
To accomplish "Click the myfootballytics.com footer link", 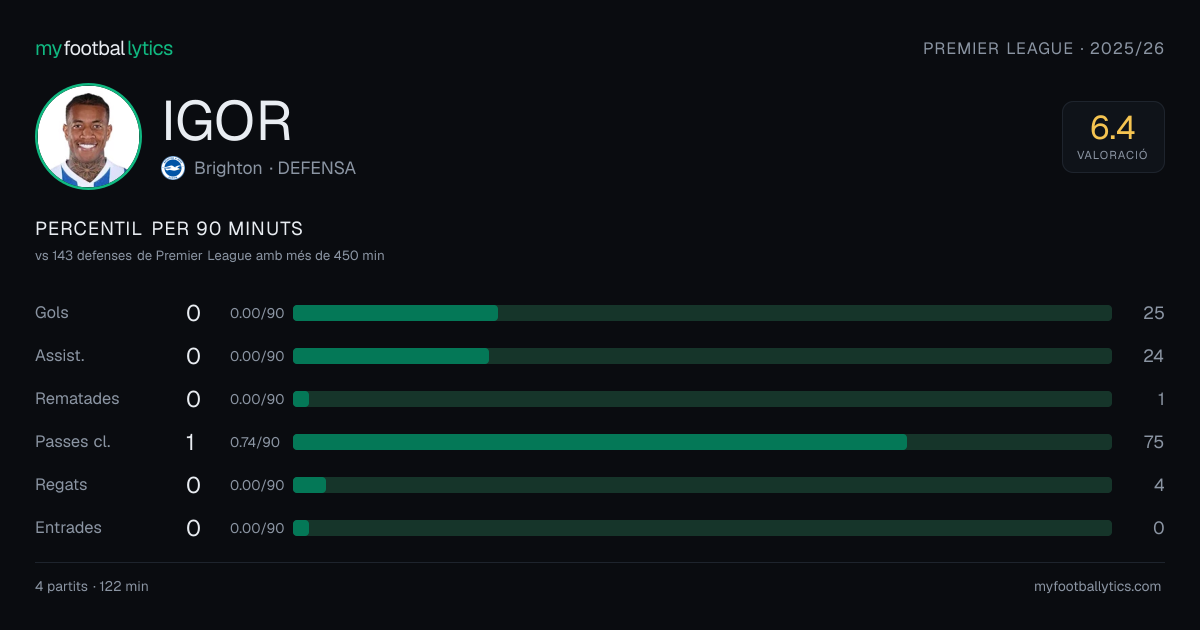I will point(1098,587).
